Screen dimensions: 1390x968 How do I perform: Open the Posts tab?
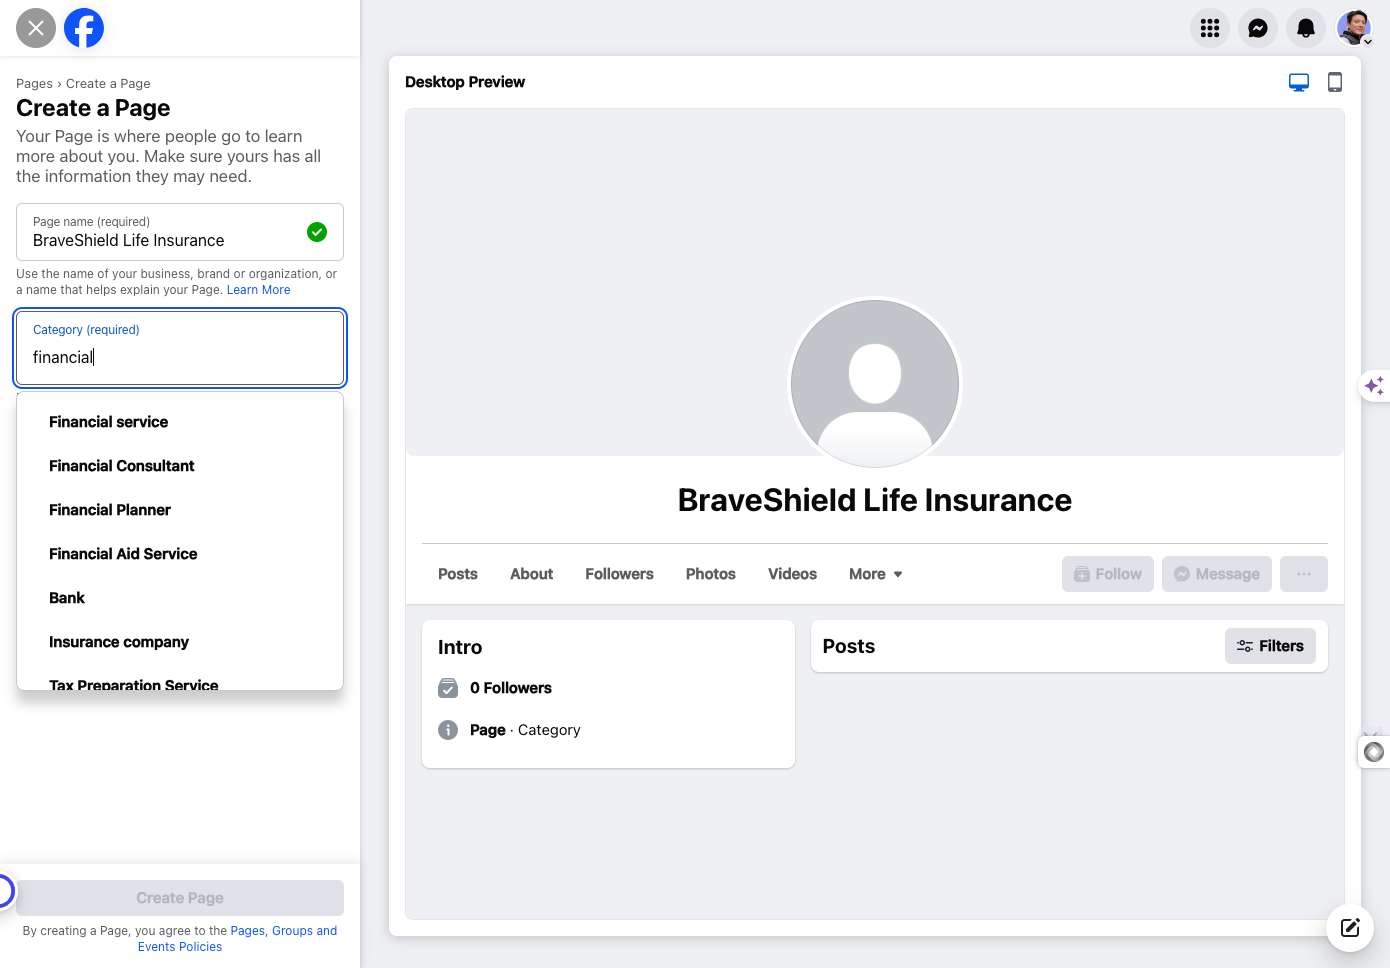[x=458, y=574]
